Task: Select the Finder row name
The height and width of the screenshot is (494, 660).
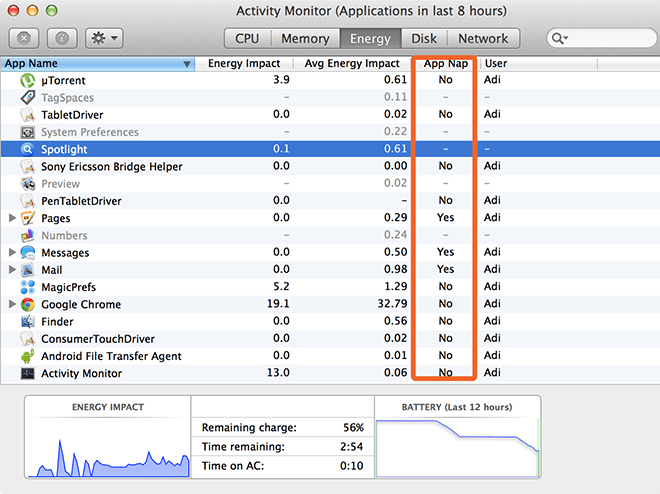Action: pyautogui.click(x=57, y=322)
